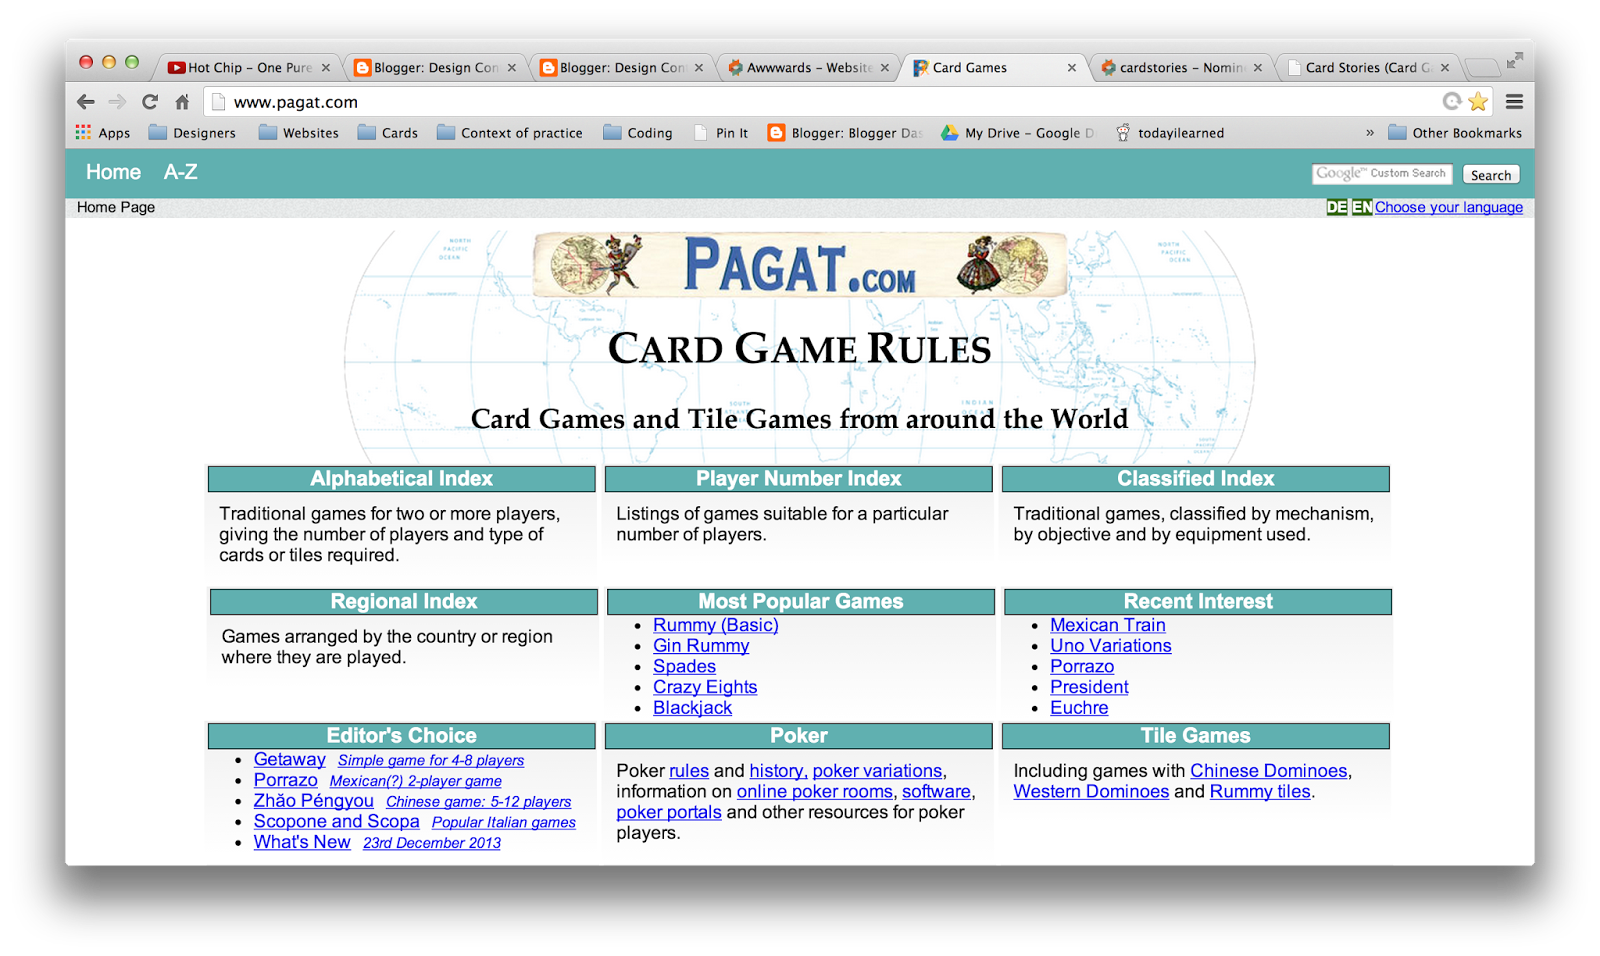Viewport: 1600px width, 956px height.
Task: Click the back navigation arrow
Action: pyautogui.click(x=86, y=101)
